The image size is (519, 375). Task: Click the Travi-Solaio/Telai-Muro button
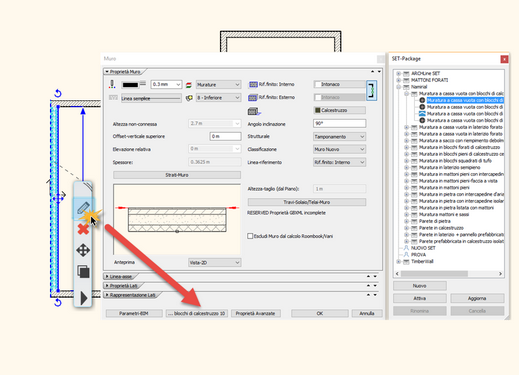307,202
